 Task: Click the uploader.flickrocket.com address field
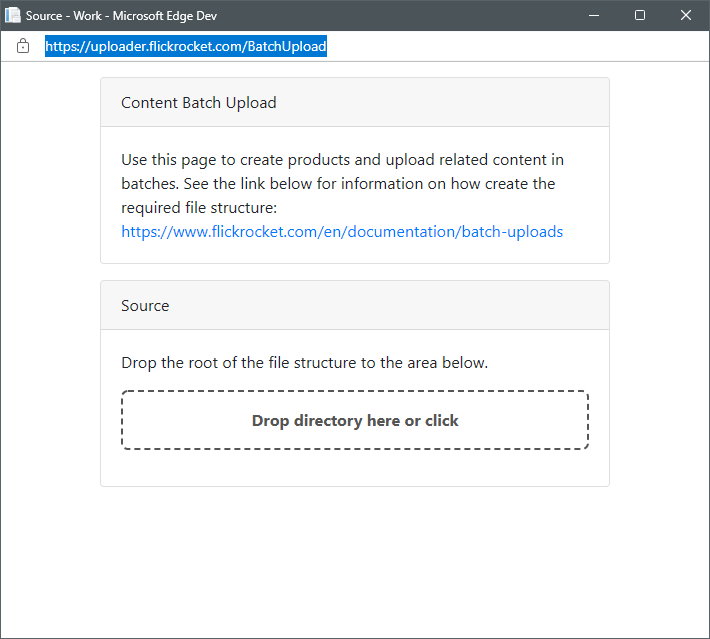coord(185,46)
